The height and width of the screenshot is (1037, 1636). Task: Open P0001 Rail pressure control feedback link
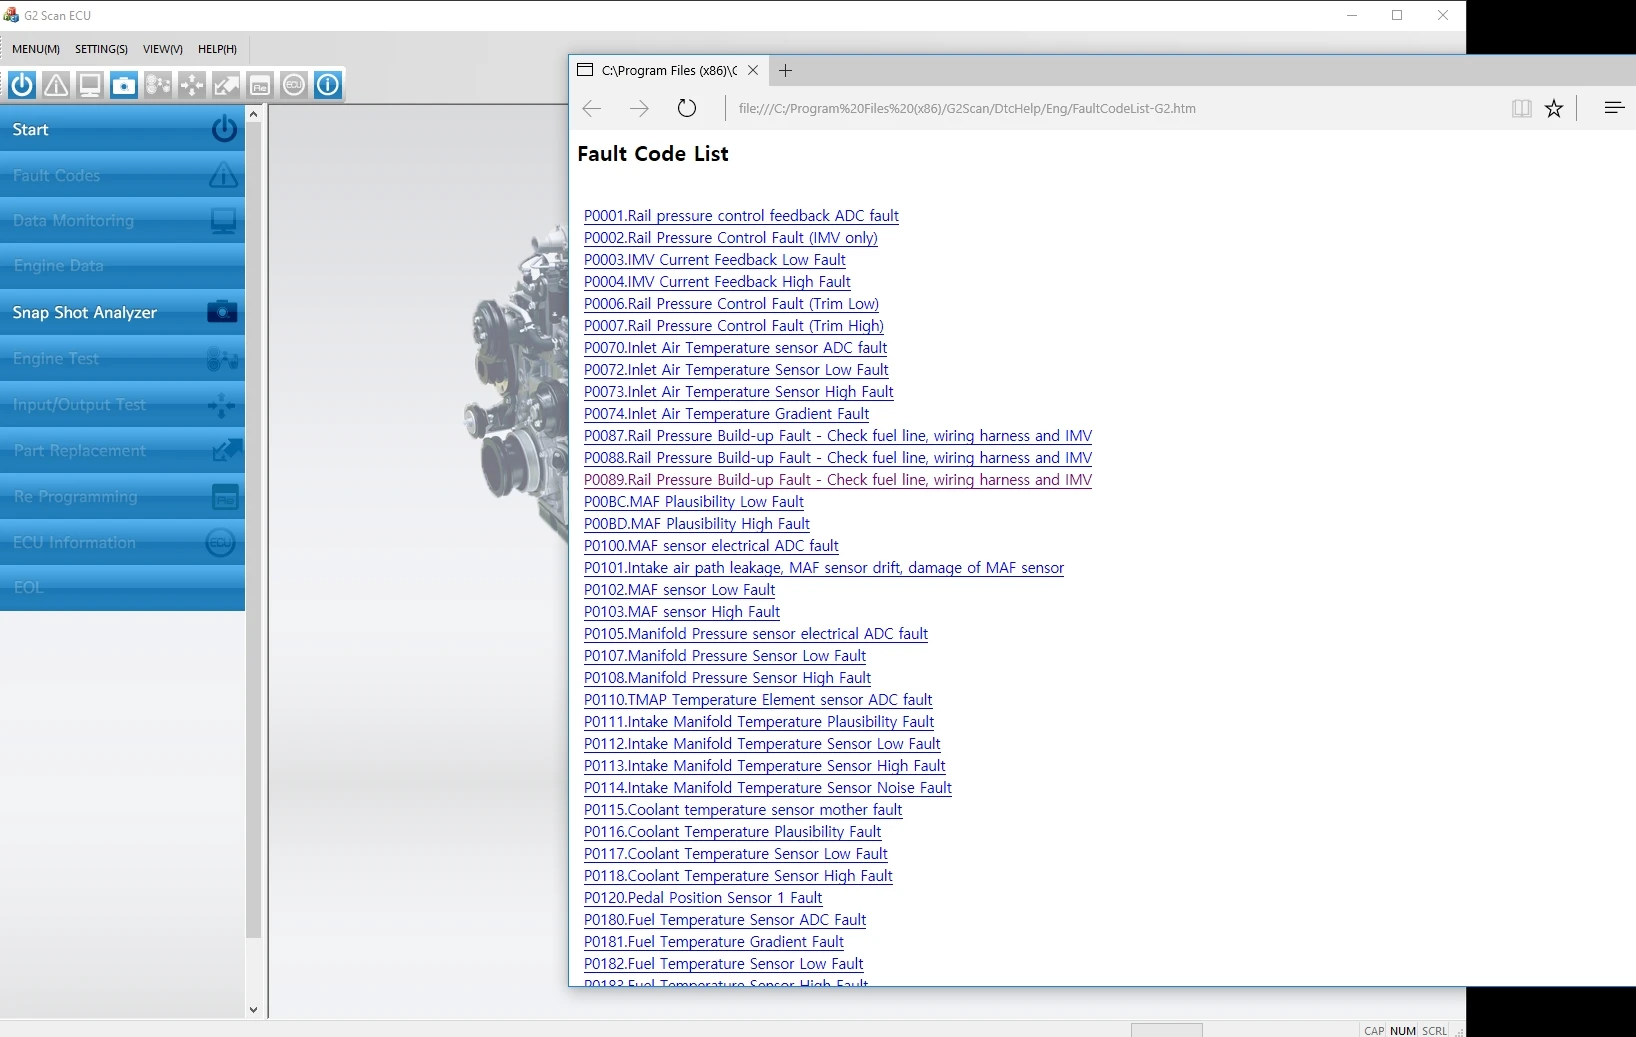(x=741, y=216)
